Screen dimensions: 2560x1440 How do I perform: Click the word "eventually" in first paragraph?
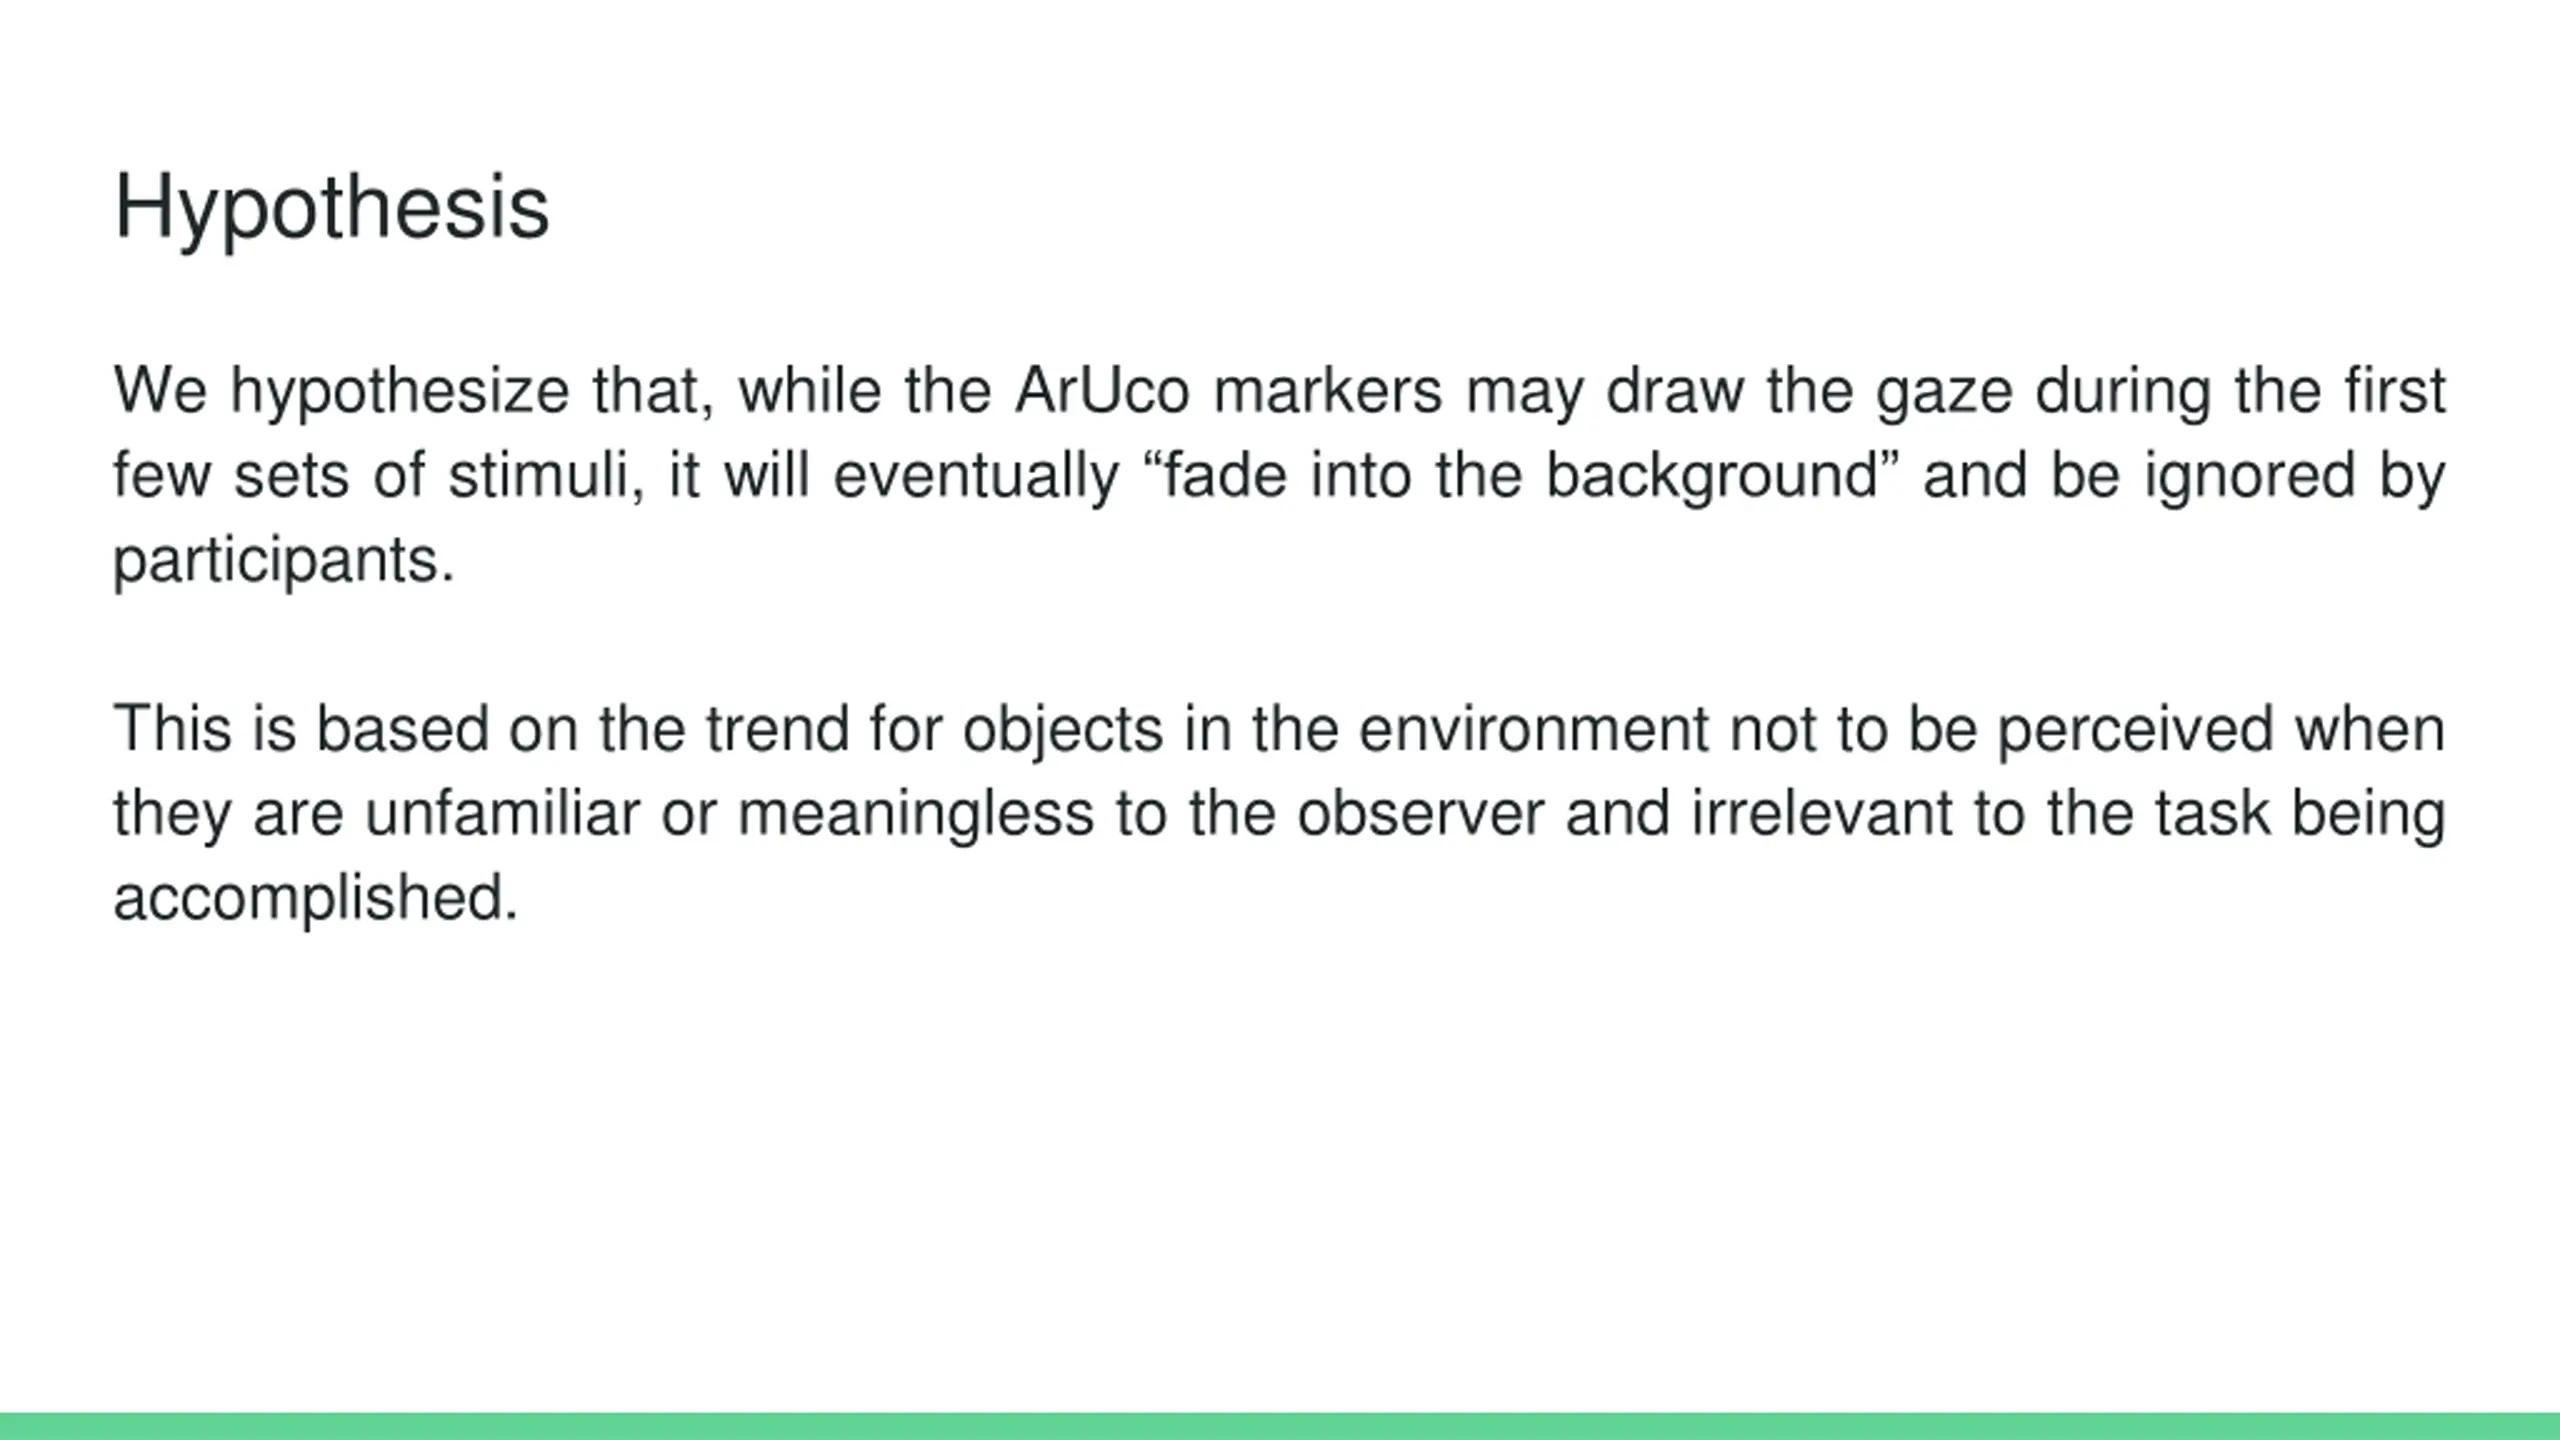[976, 476]
